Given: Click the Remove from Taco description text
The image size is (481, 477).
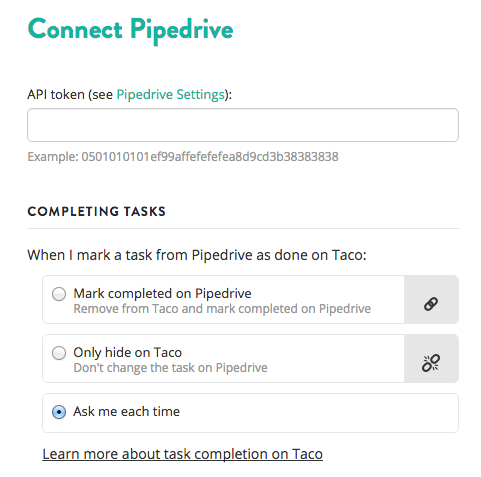Looking at the screenshot, I should pos(222,309).
